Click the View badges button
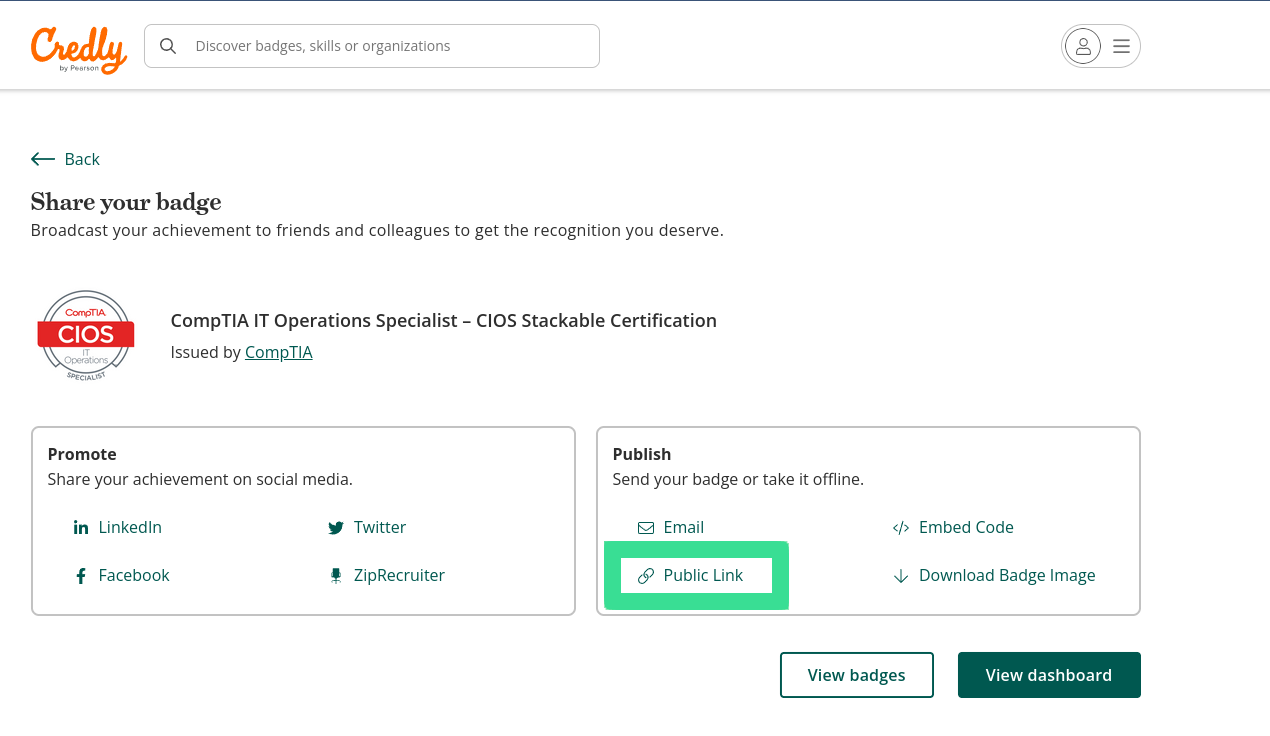This screenshot has height=736, width=1270. (x=857, y=675)
